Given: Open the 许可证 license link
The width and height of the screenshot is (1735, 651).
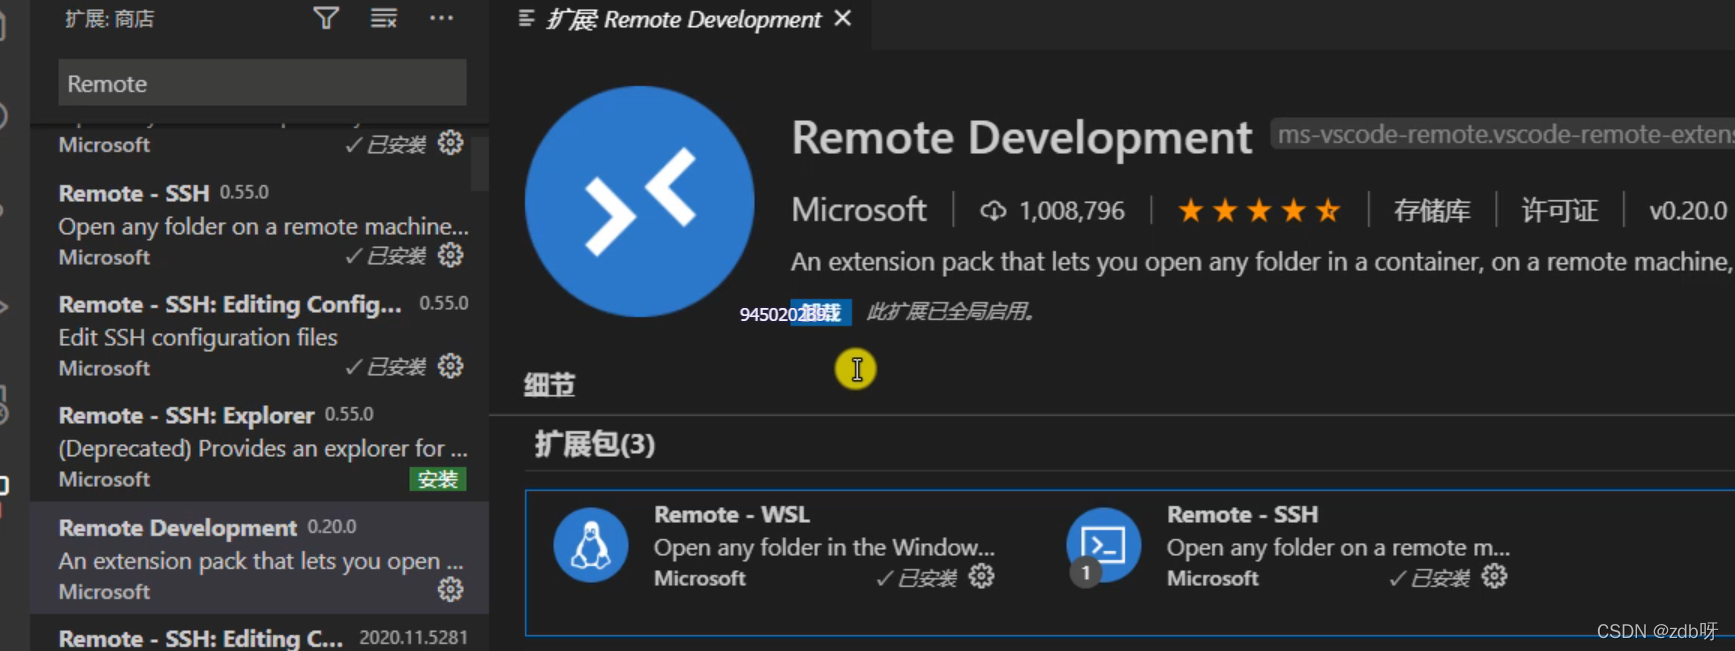Looking at the screenshot, I should click(x=1560, y=211).
